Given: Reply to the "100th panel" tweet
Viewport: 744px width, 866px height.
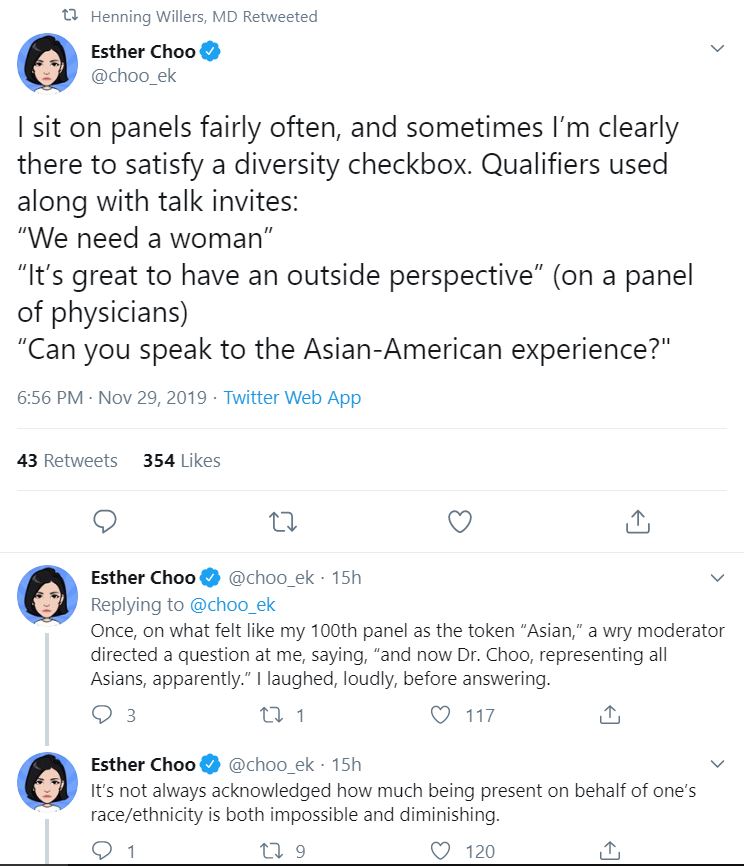Looking at the screenshot, I should pos(101,715).
